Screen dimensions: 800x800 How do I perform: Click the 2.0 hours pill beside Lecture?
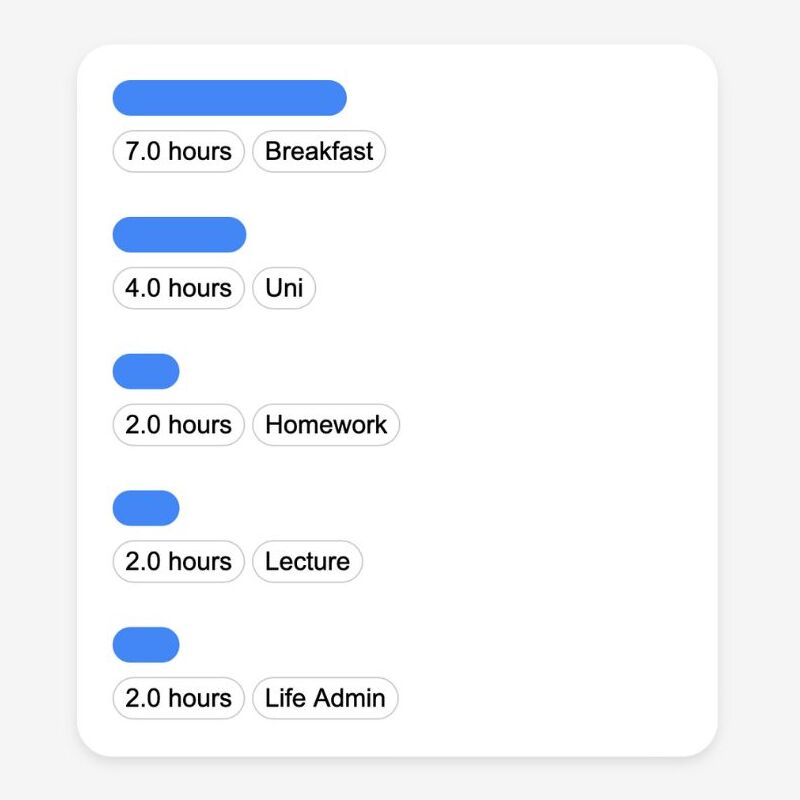click(179, 562)
